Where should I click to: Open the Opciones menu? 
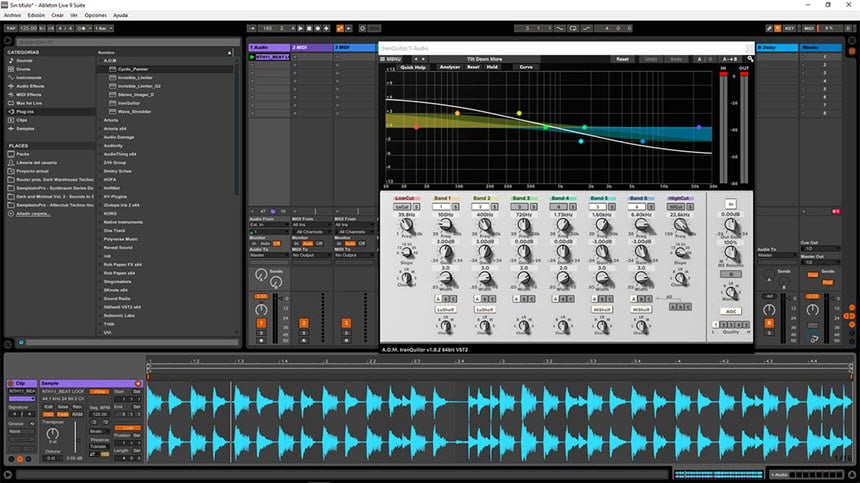pyautogui.click(x=95, y=15)
